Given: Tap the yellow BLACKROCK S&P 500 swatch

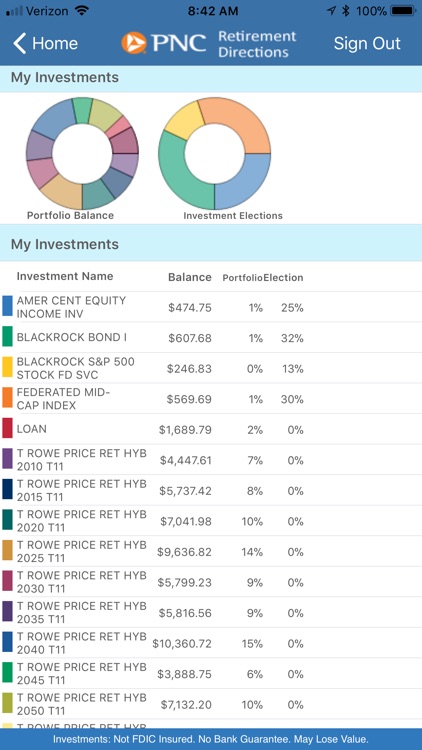Looking at the screenshot, I should (7, 367).
